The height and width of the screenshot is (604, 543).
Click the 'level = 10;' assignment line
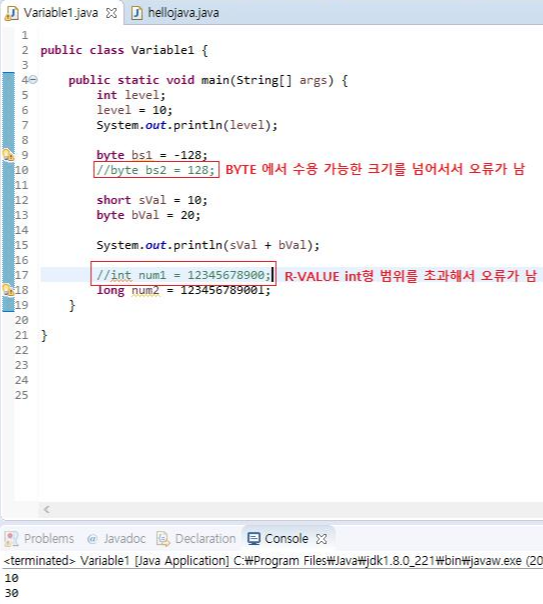point(134,110)
